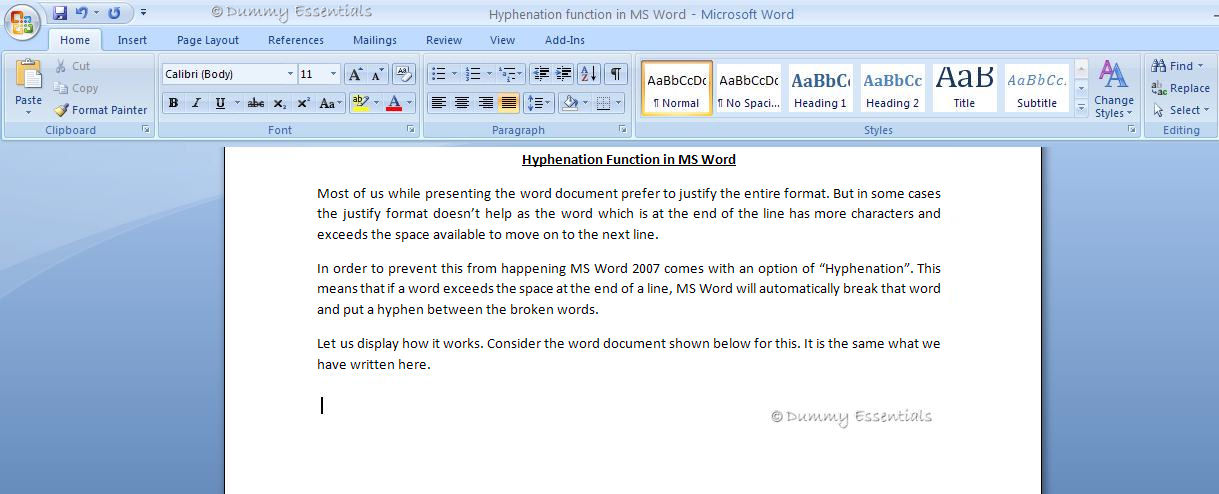Open the font name dropdown
Viewport: 1219px width, 494px height.
coord(290,74)
